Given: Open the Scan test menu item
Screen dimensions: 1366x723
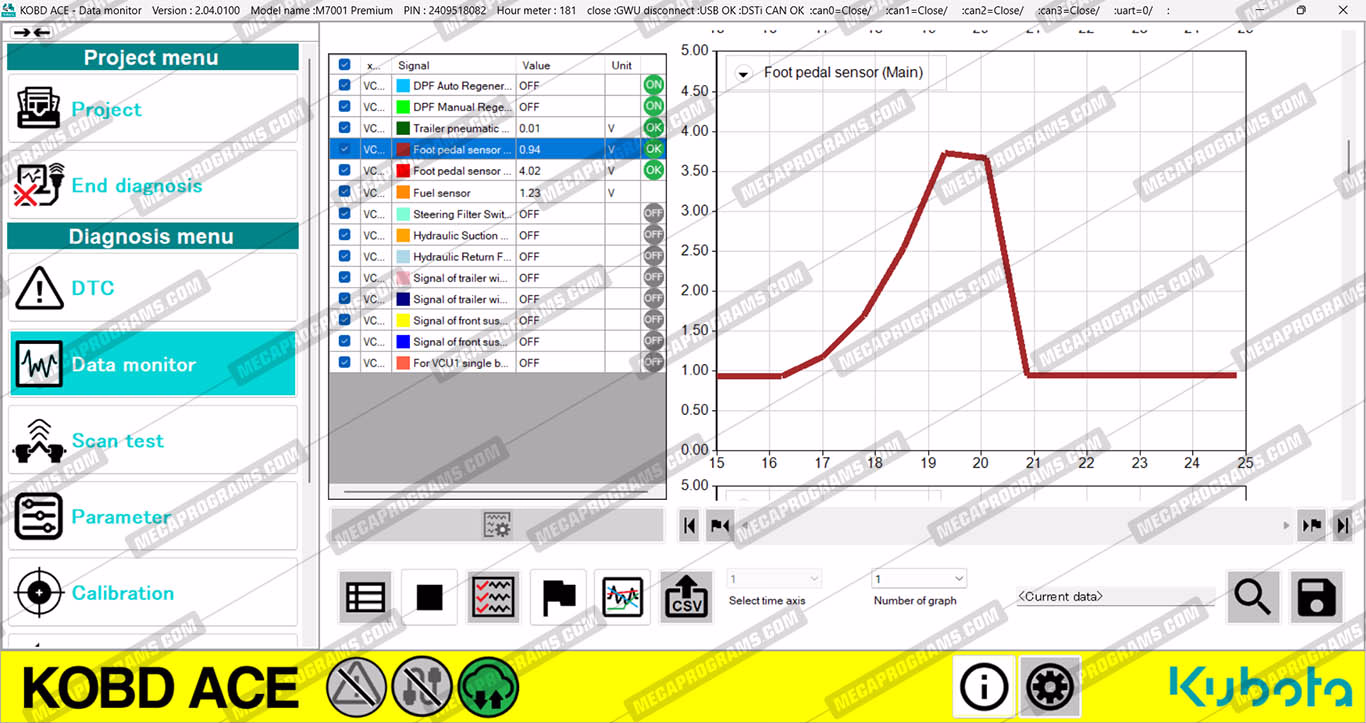Looking at the screenshot, I should [x=153, y=441].
